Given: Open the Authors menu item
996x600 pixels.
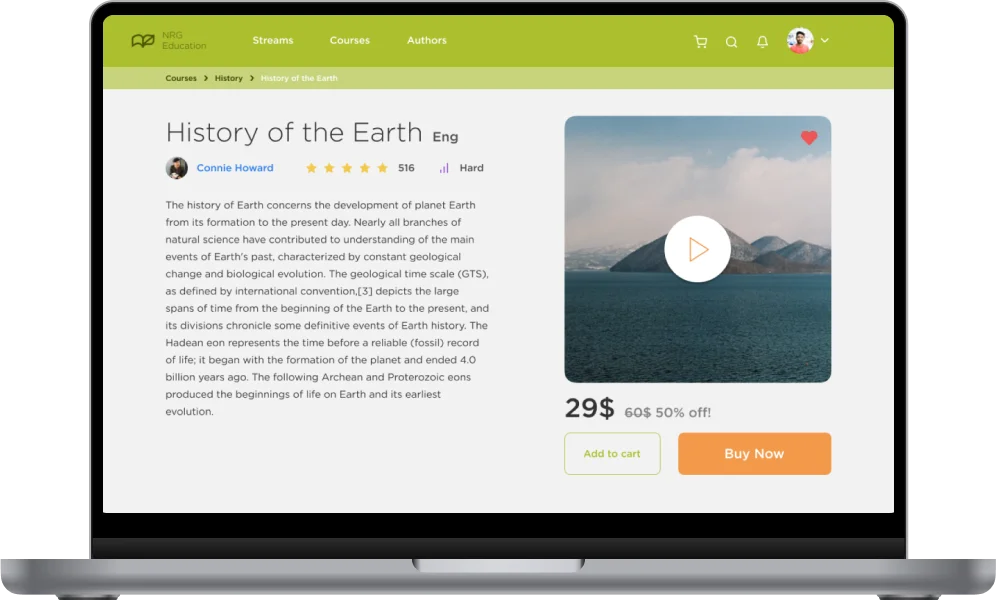Looking at the screenshot, I should tap(427, 40).
